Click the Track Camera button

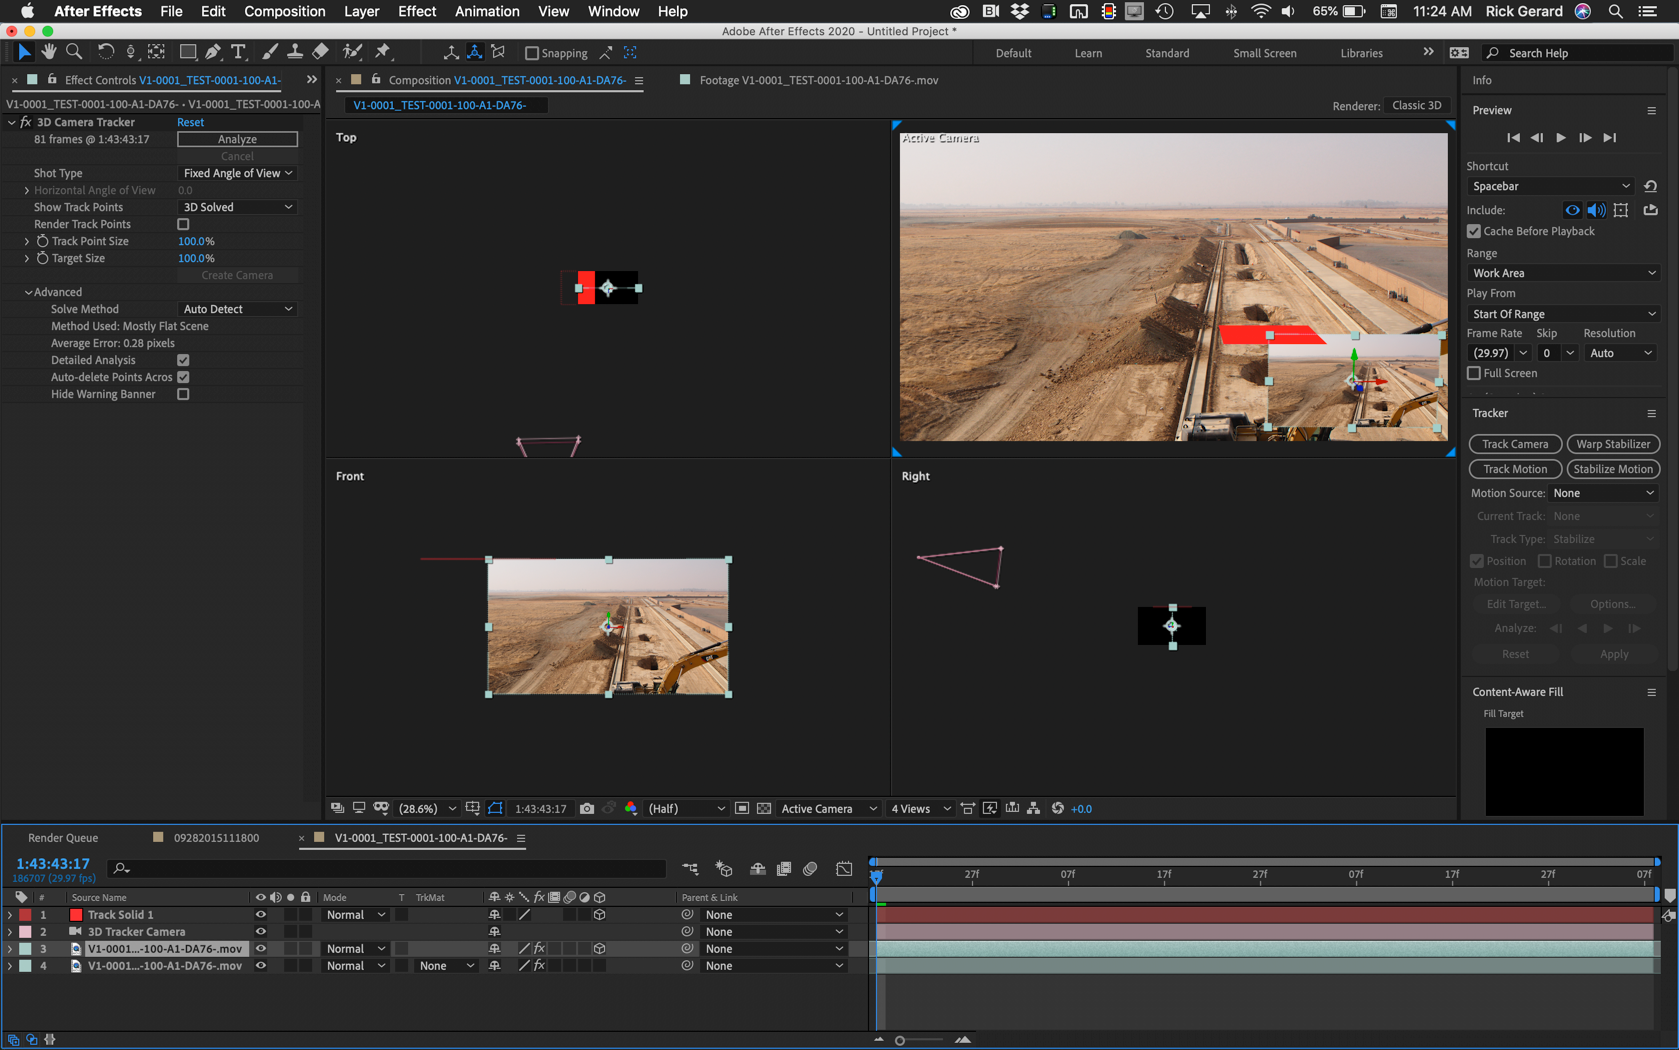click(1515, 443)
